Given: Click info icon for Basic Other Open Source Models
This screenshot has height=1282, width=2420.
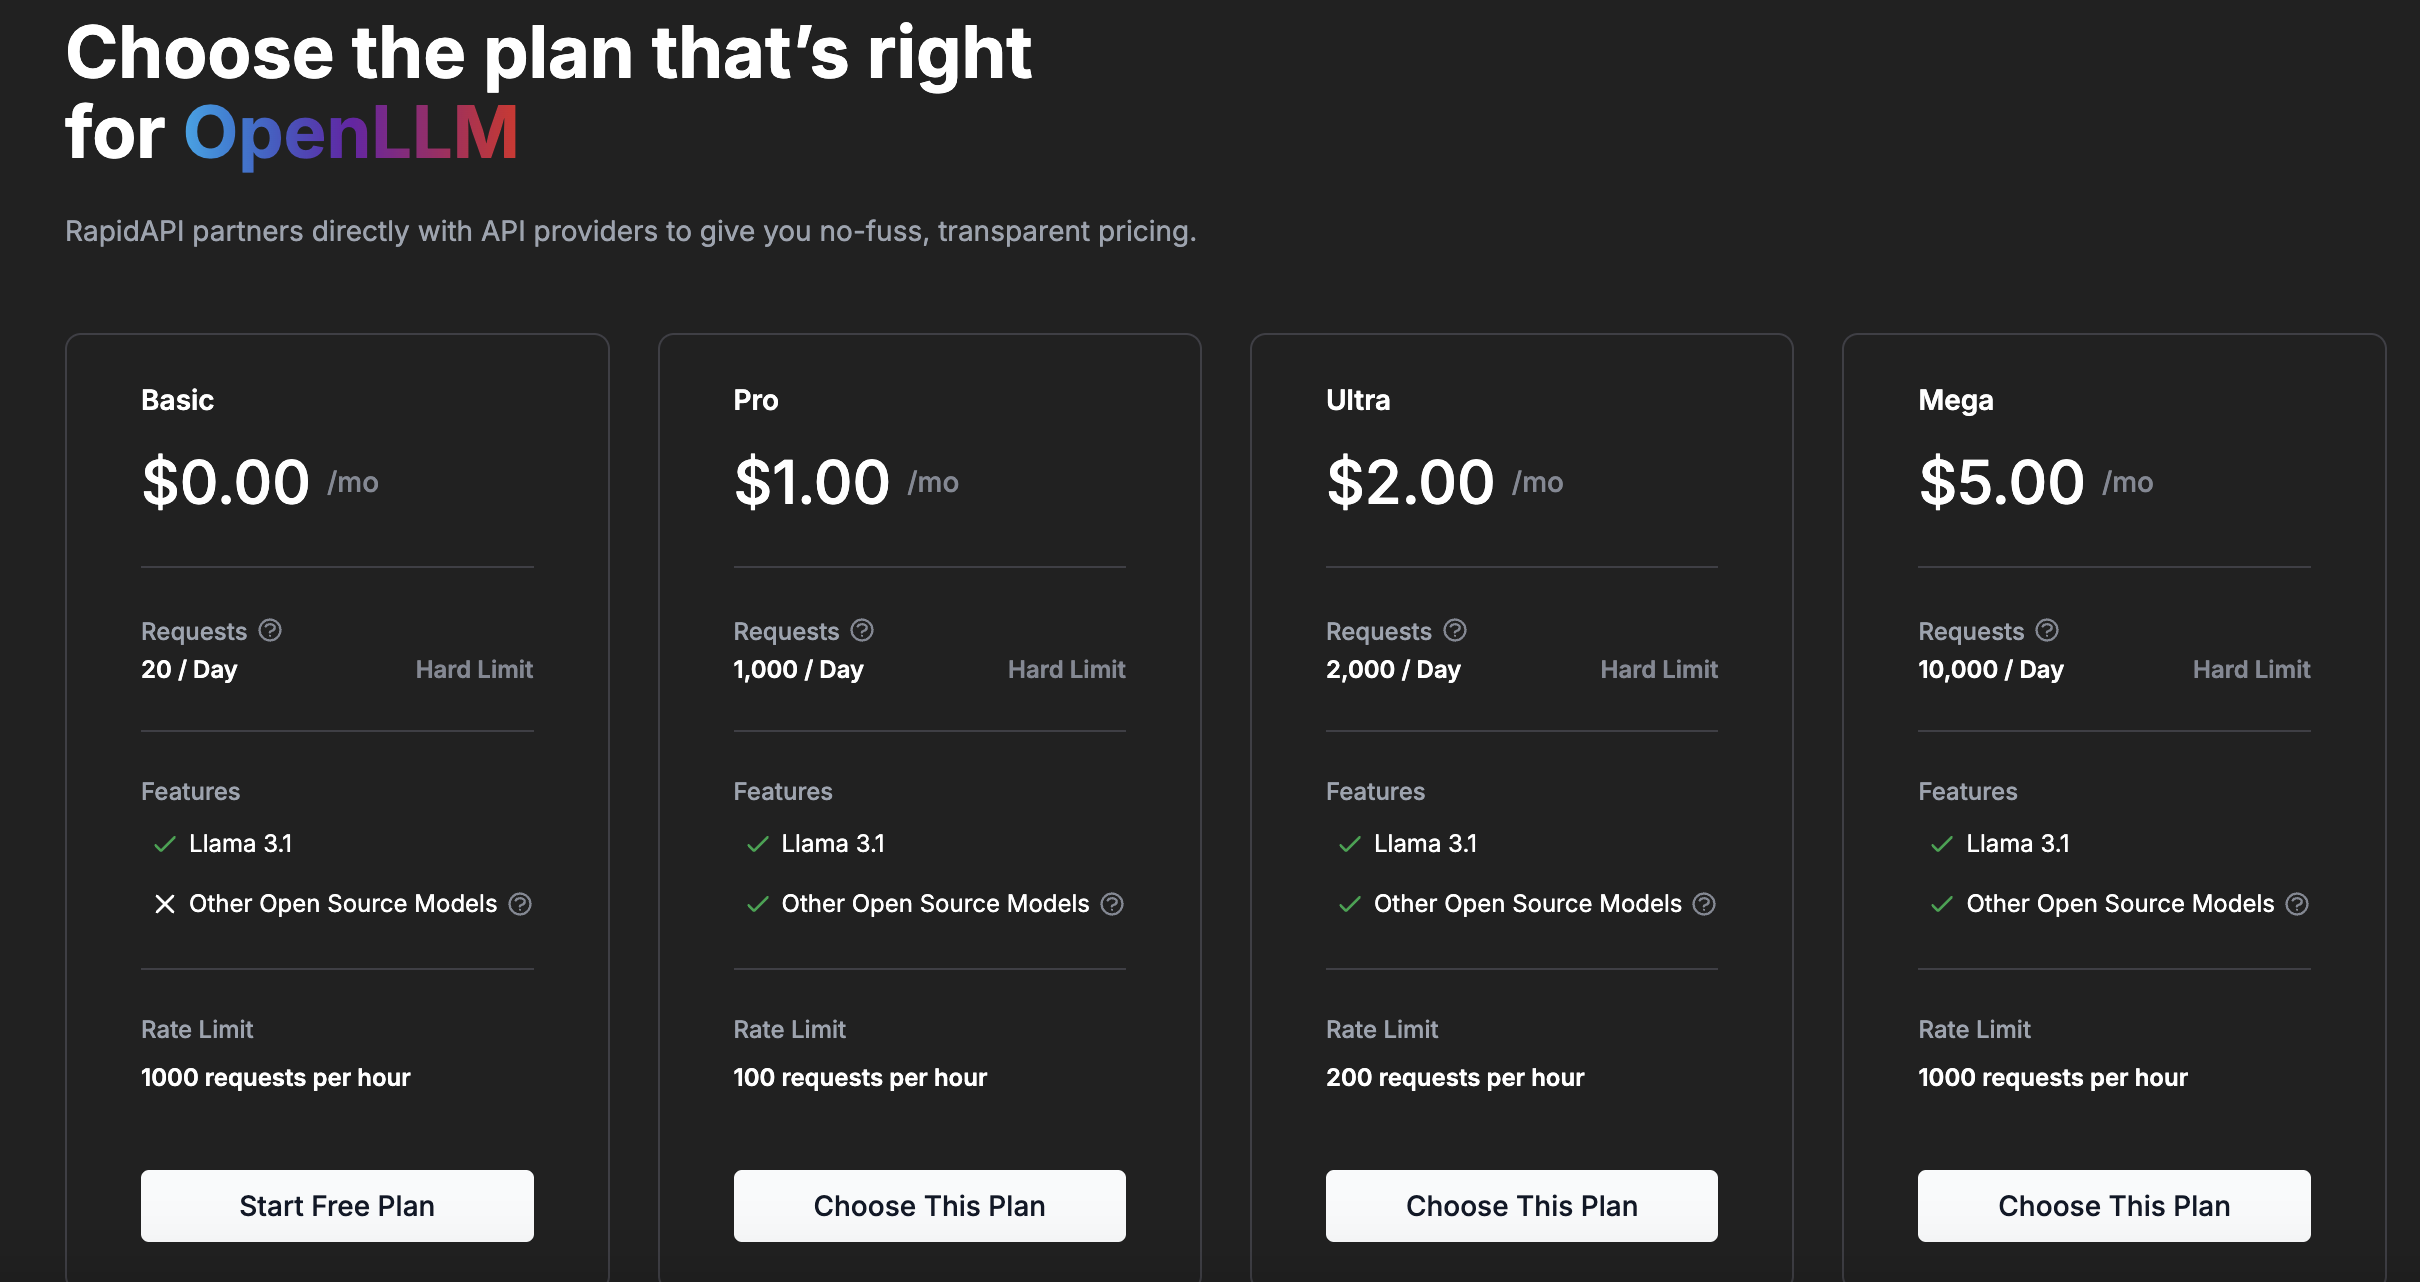Looking at the screenshot, I should [x=520, y=904].
